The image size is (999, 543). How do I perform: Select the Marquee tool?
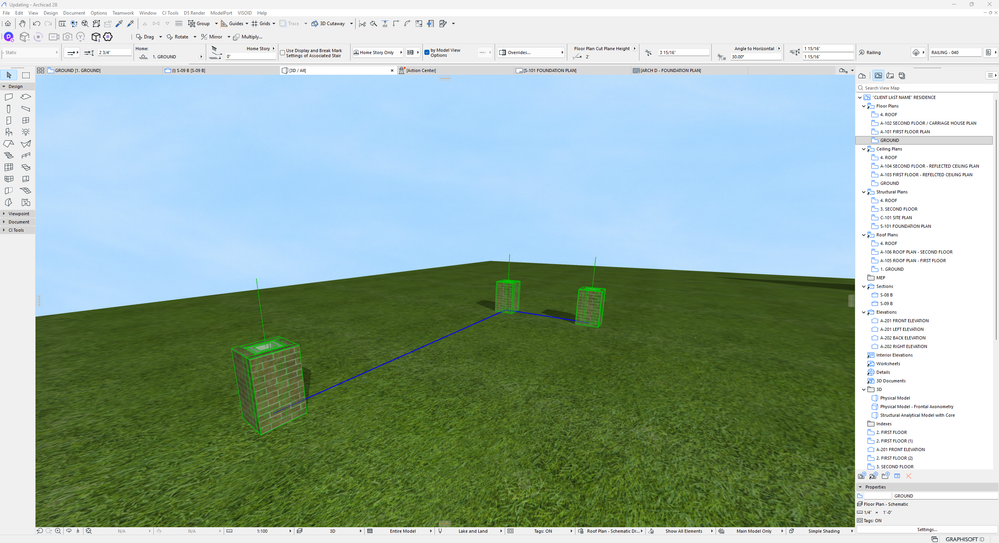[25, 75]
